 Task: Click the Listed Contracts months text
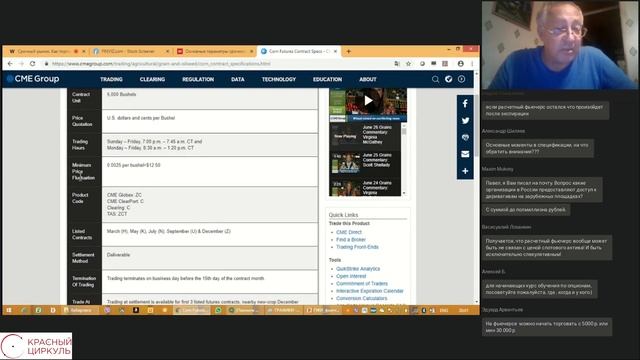[169, 231]
